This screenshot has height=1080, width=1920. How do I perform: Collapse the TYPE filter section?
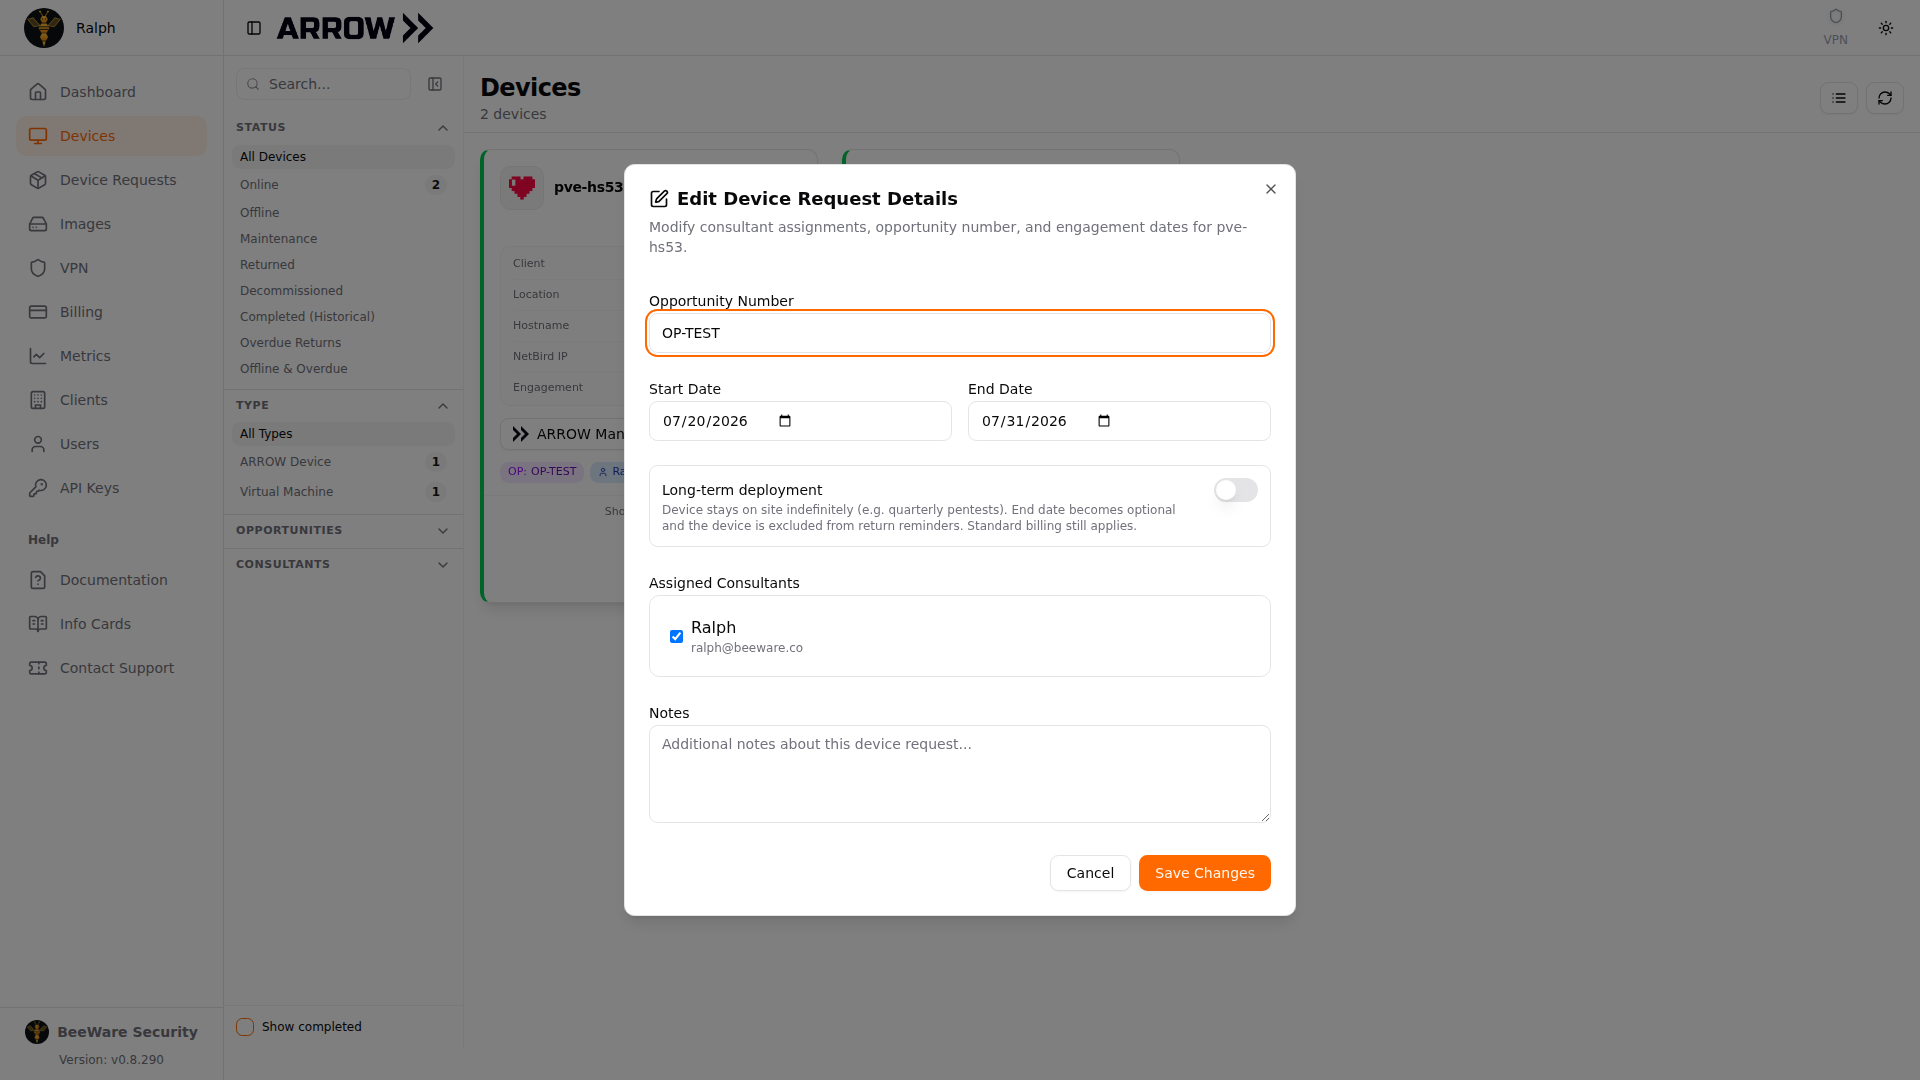pyautogui.click(x=343, y=406)
